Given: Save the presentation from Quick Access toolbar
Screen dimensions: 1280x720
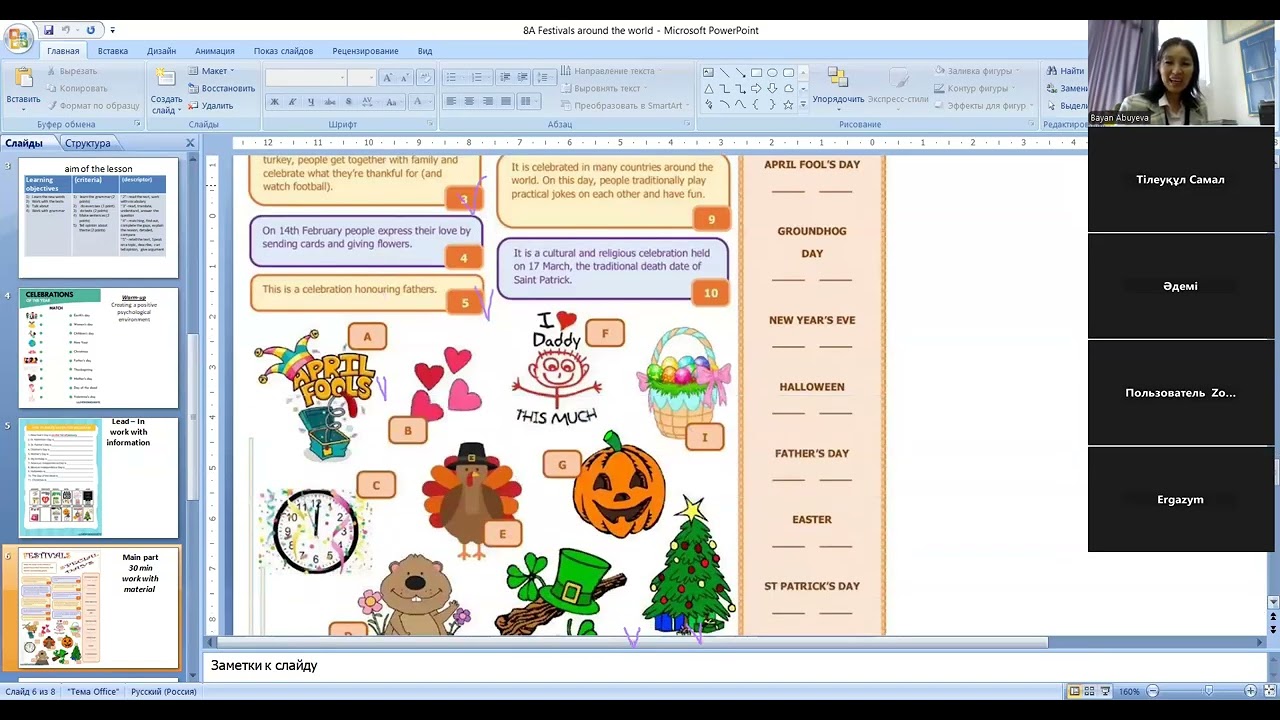Looking at the screenshot, I should 48,30.
